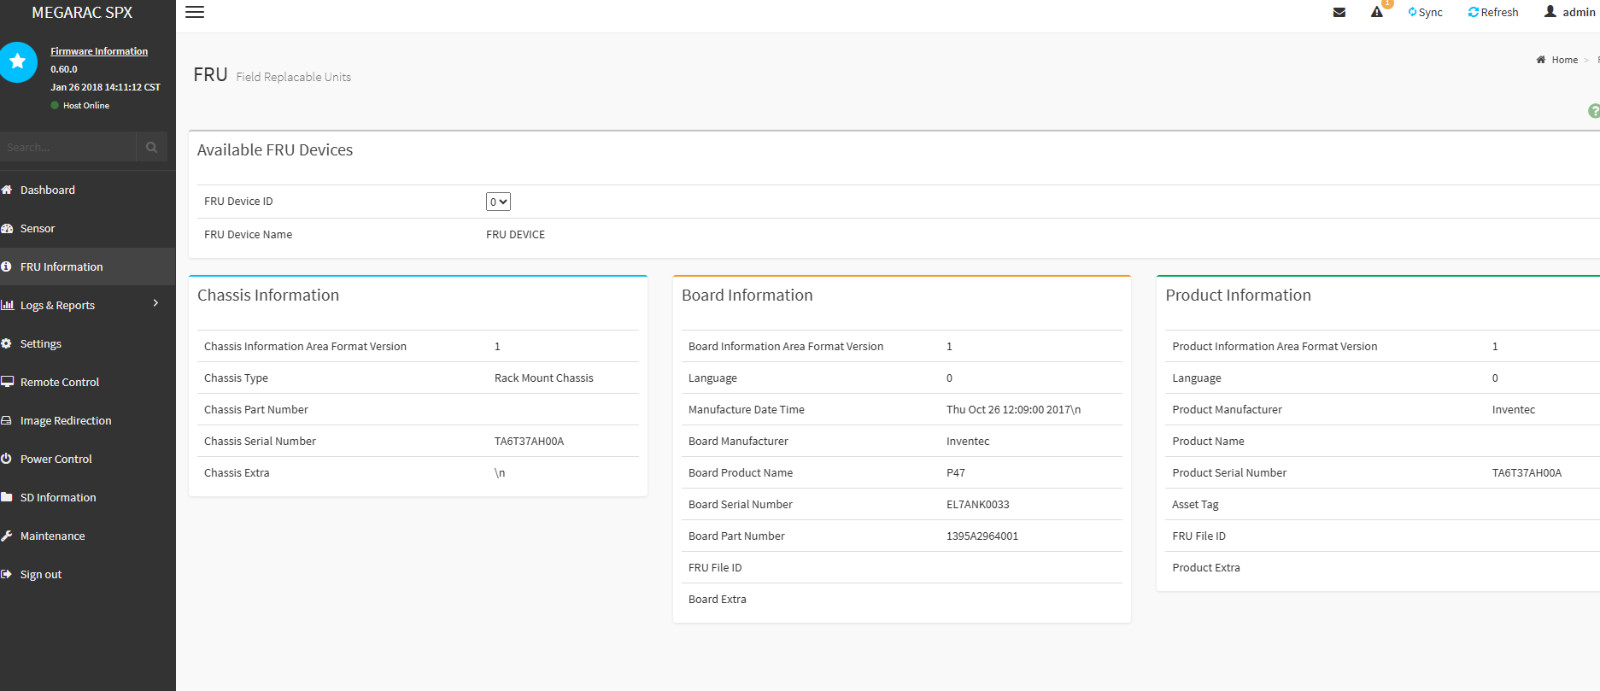Click the Refresh icon button
Viewport: 1600px width, 691px height.
(1493, 12)
